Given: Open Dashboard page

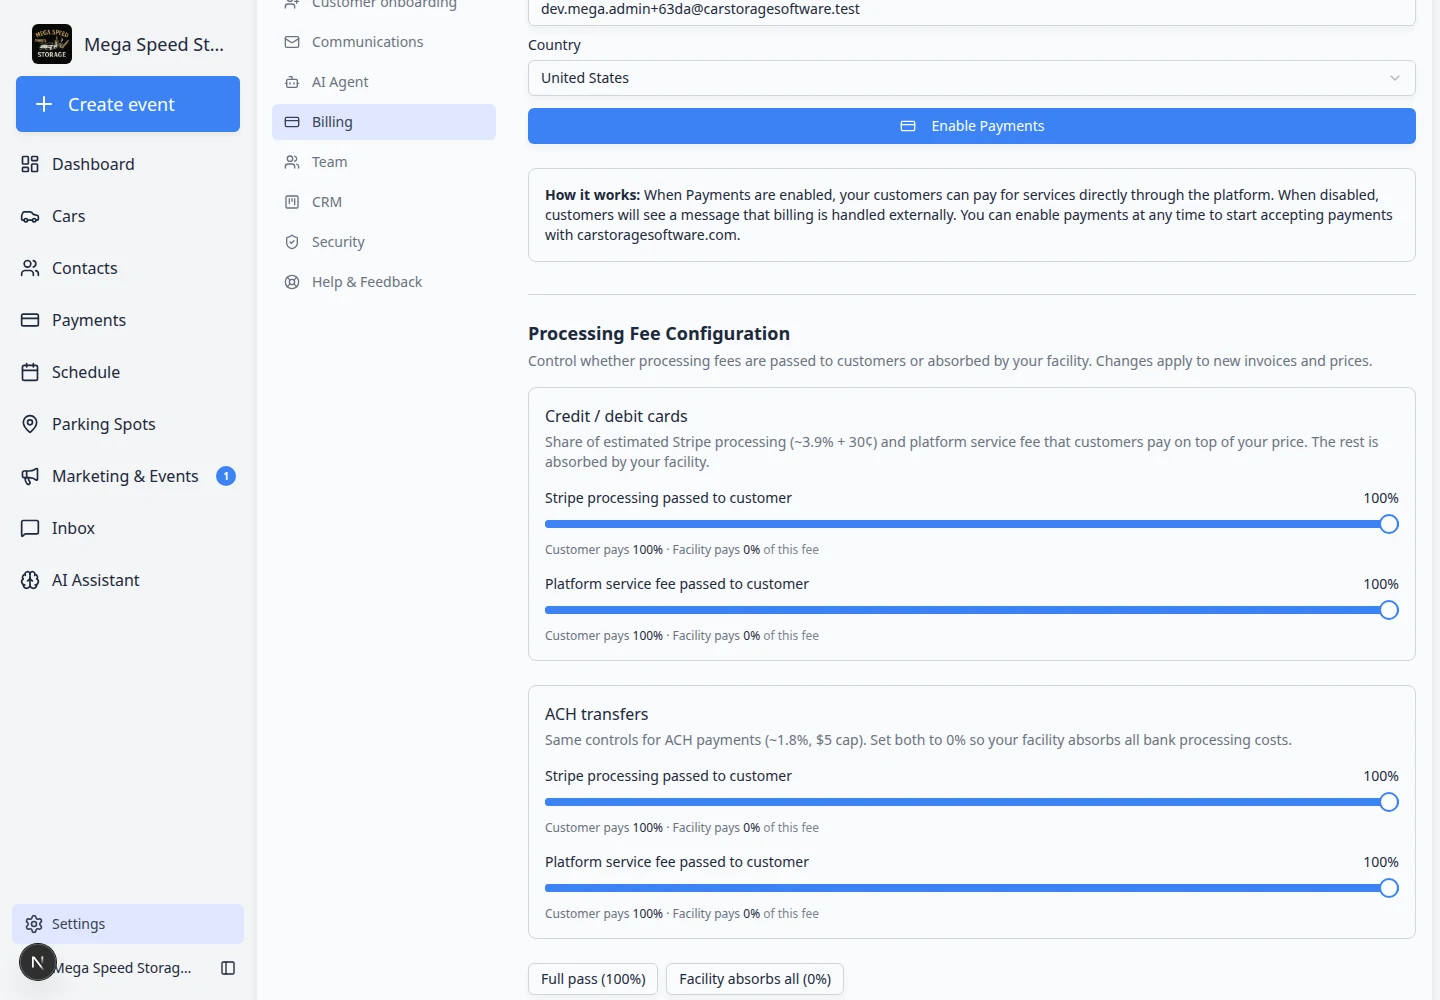Looking at the screenshot, I should [128, 164].
